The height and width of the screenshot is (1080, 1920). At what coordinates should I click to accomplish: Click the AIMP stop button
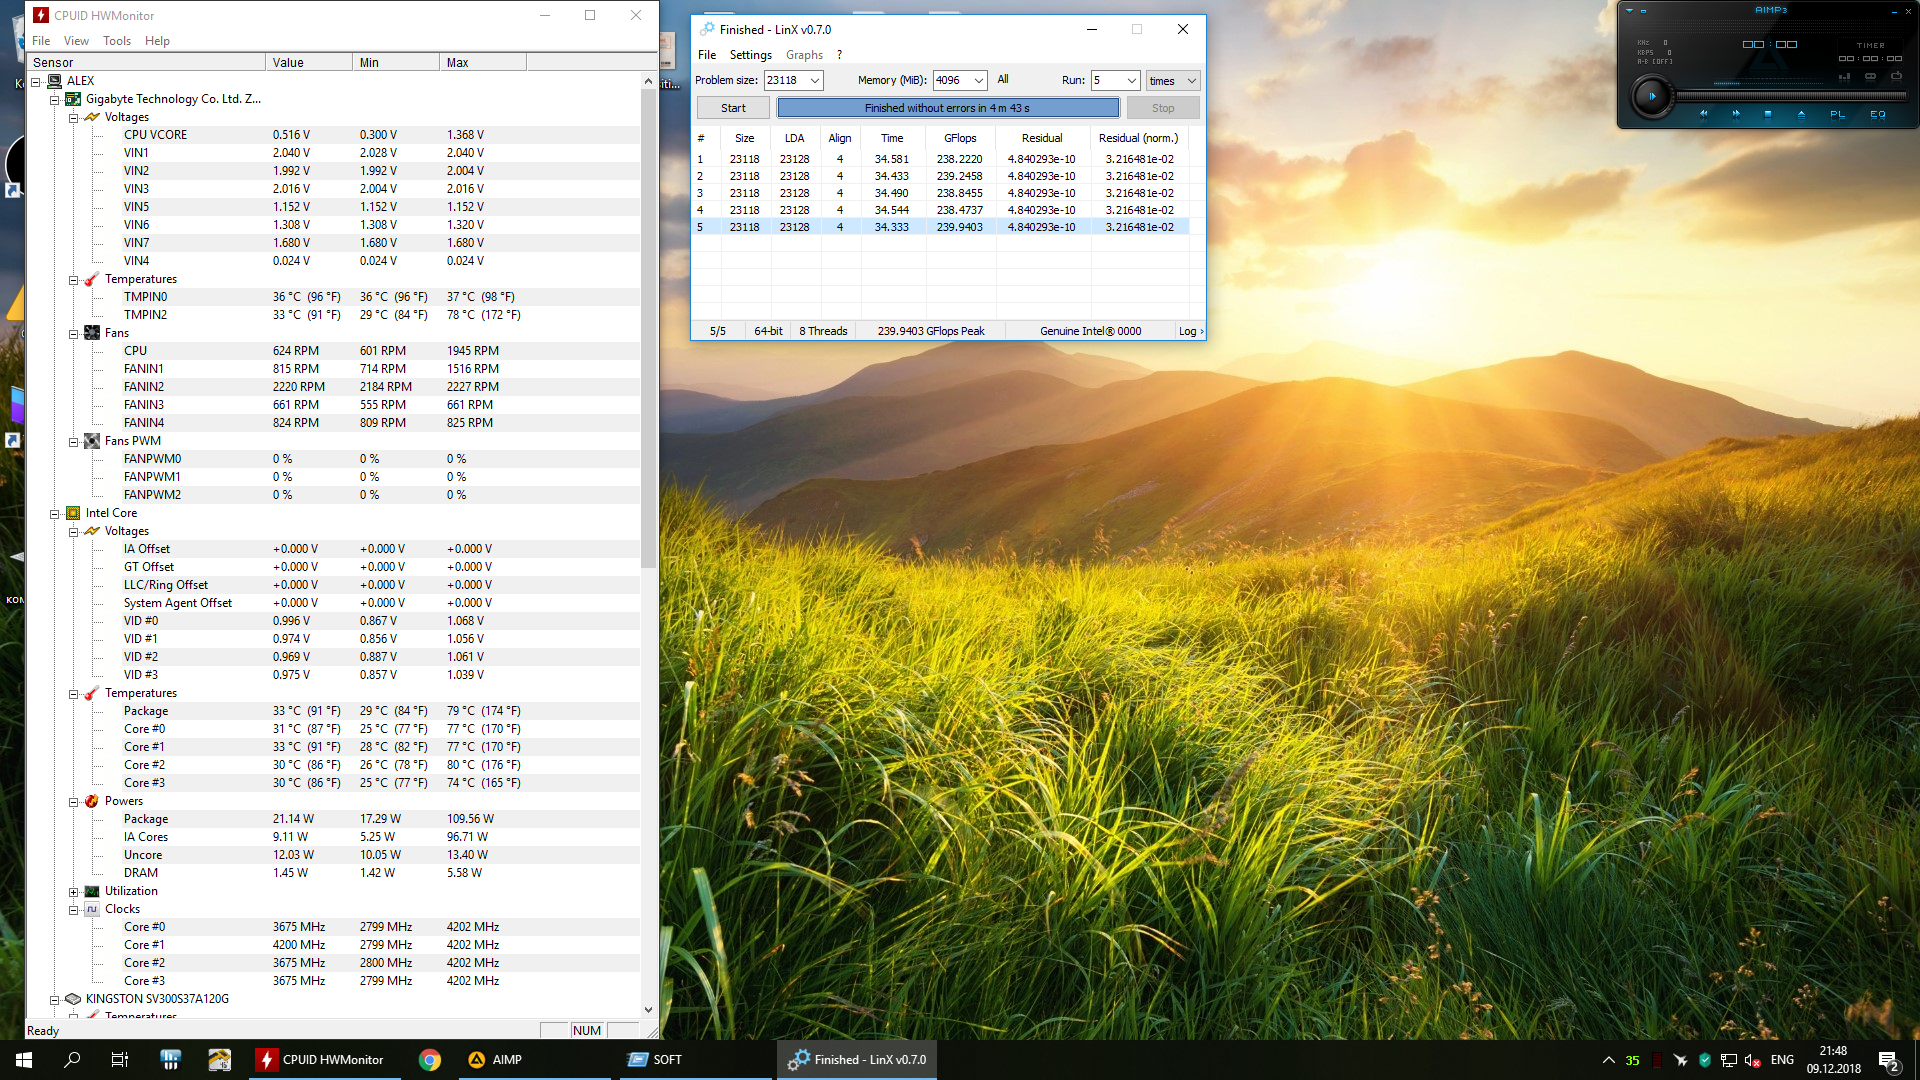tap(1768, 114)
